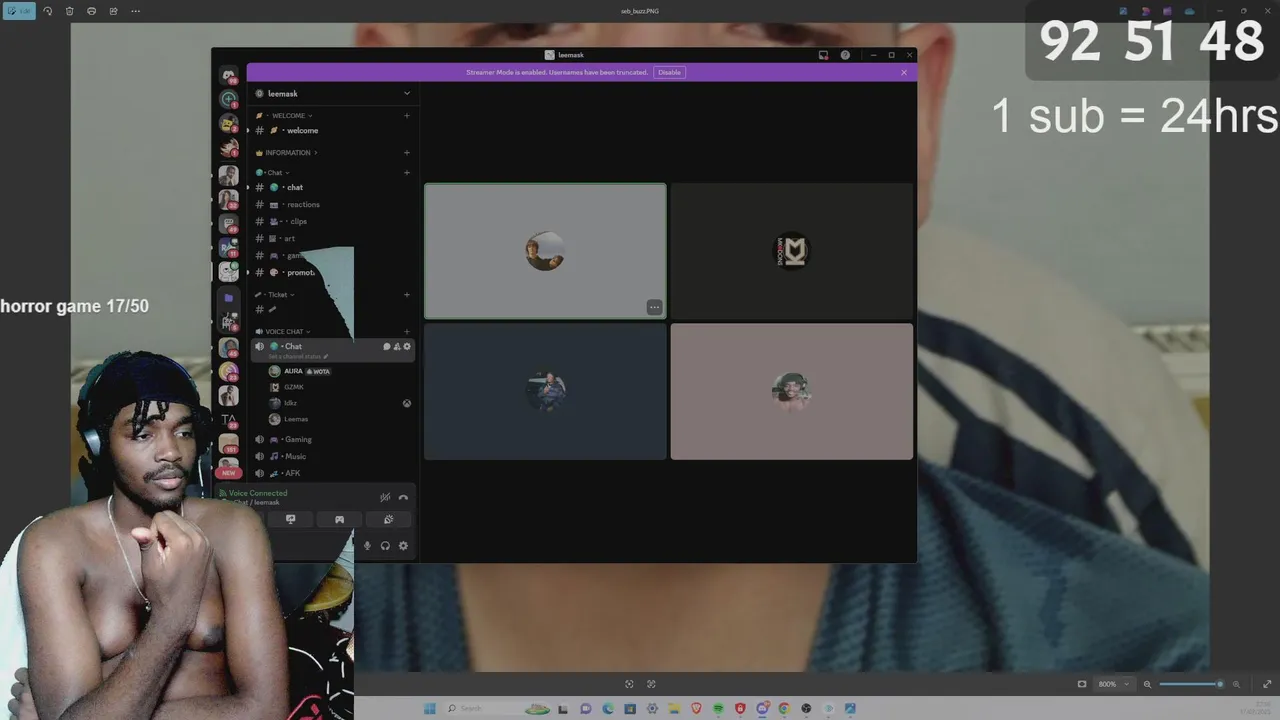Image resolution: width=1280 pixels, height=720 pixels.
Task: Open the three-dots more menu in Photos
Action: 135,11
